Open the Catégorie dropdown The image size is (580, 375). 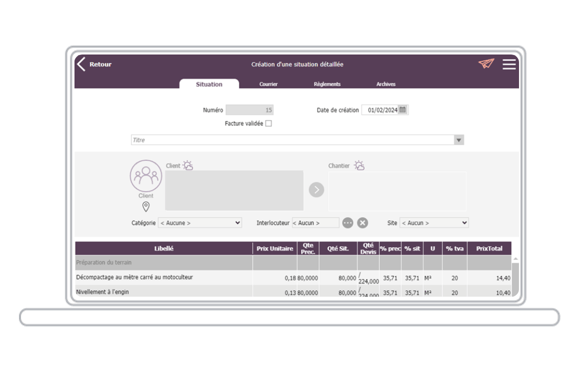click(x=200, y=223)
